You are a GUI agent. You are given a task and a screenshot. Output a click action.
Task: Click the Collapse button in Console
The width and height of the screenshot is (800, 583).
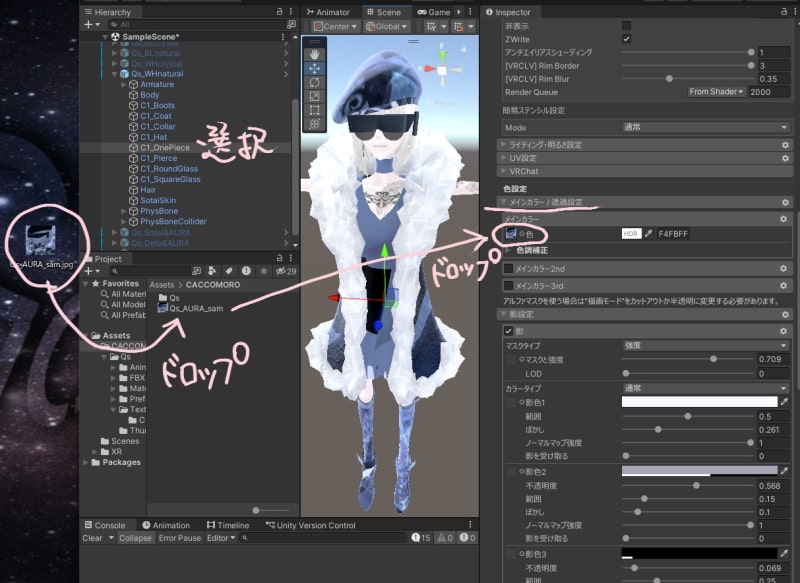[136, 538]
